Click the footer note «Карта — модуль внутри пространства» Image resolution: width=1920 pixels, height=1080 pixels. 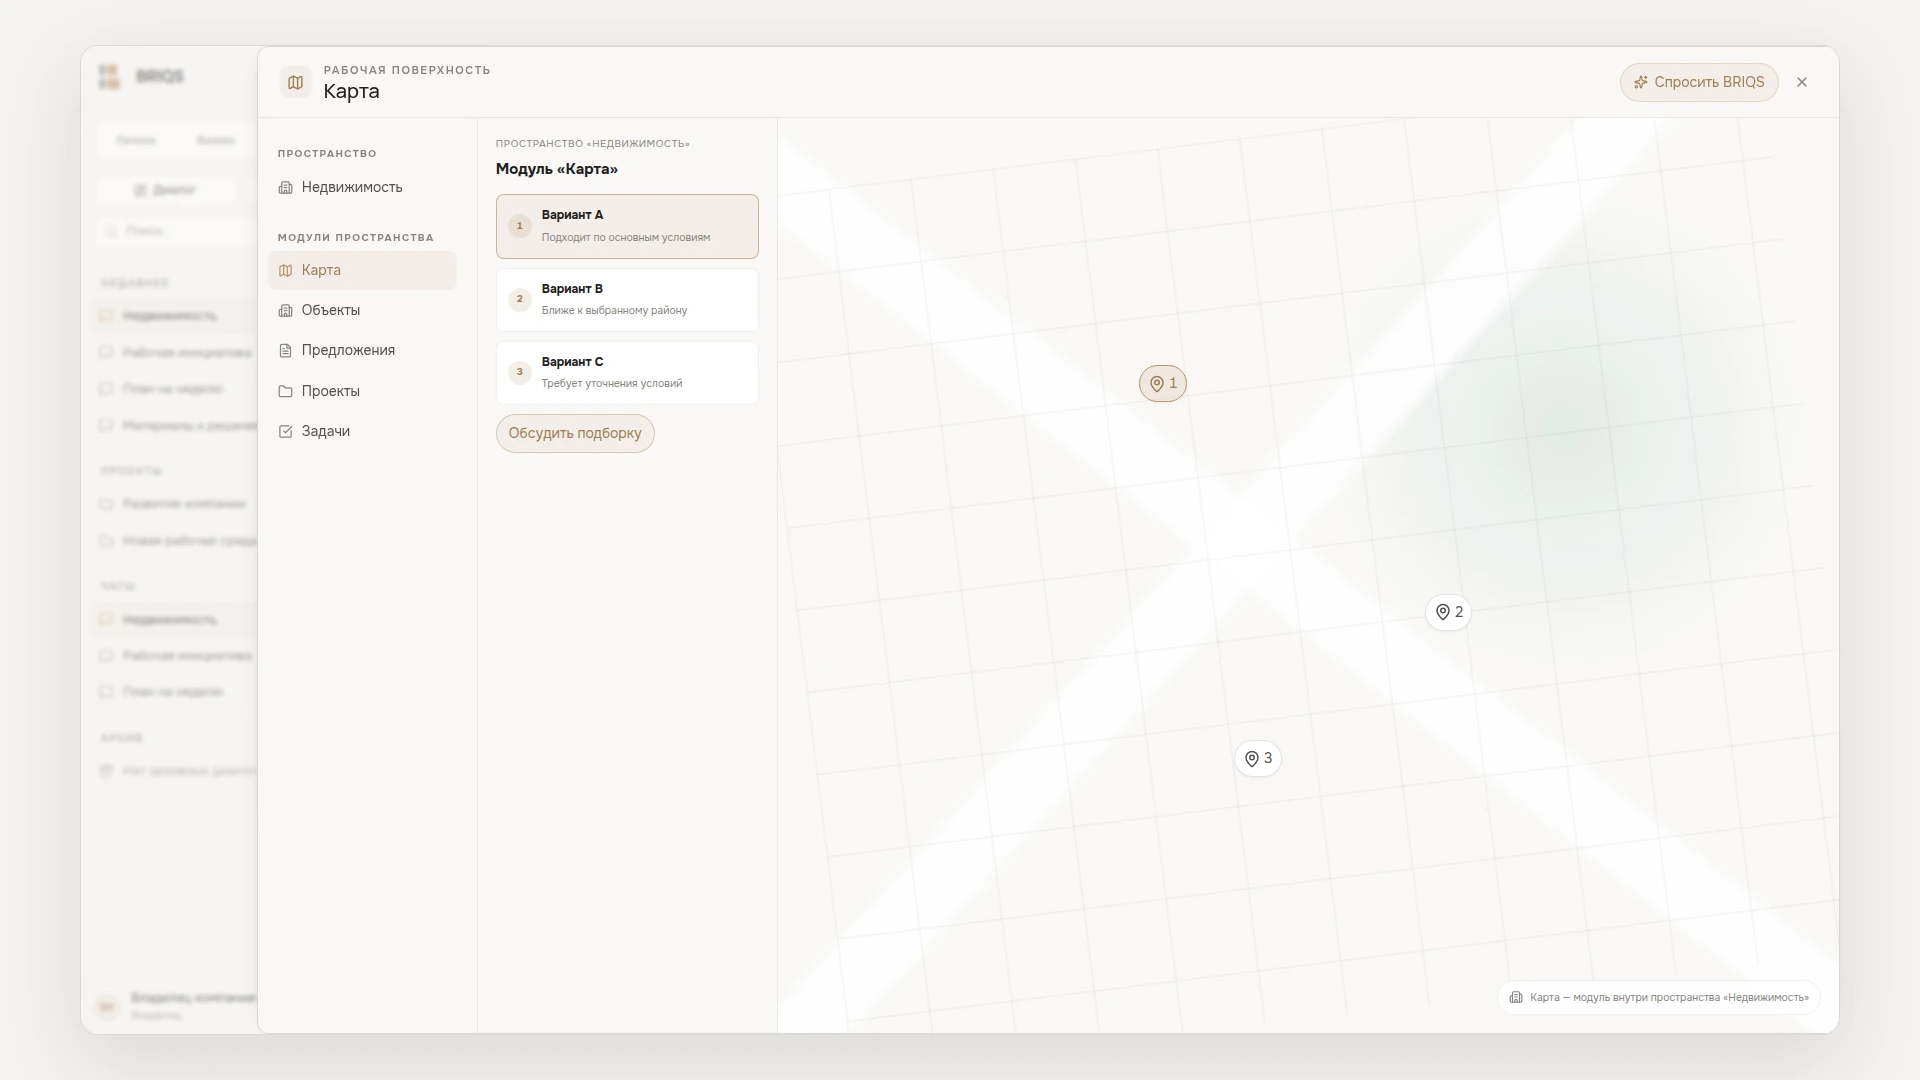[1659, 997]
